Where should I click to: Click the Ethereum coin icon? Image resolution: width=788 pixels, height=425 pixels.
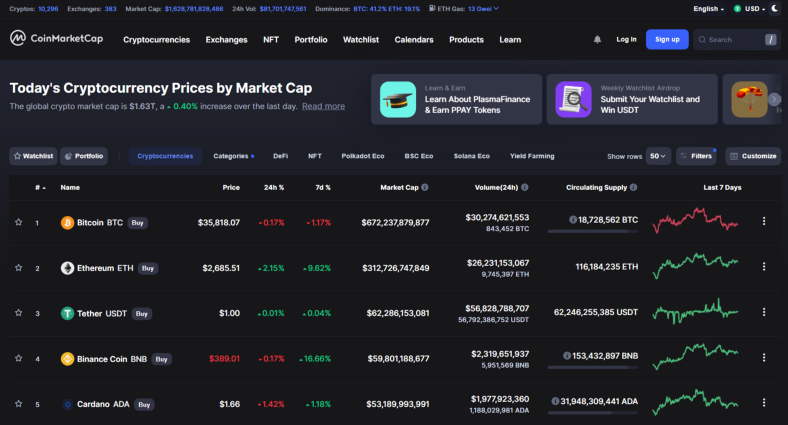click(x=67, y=268)
